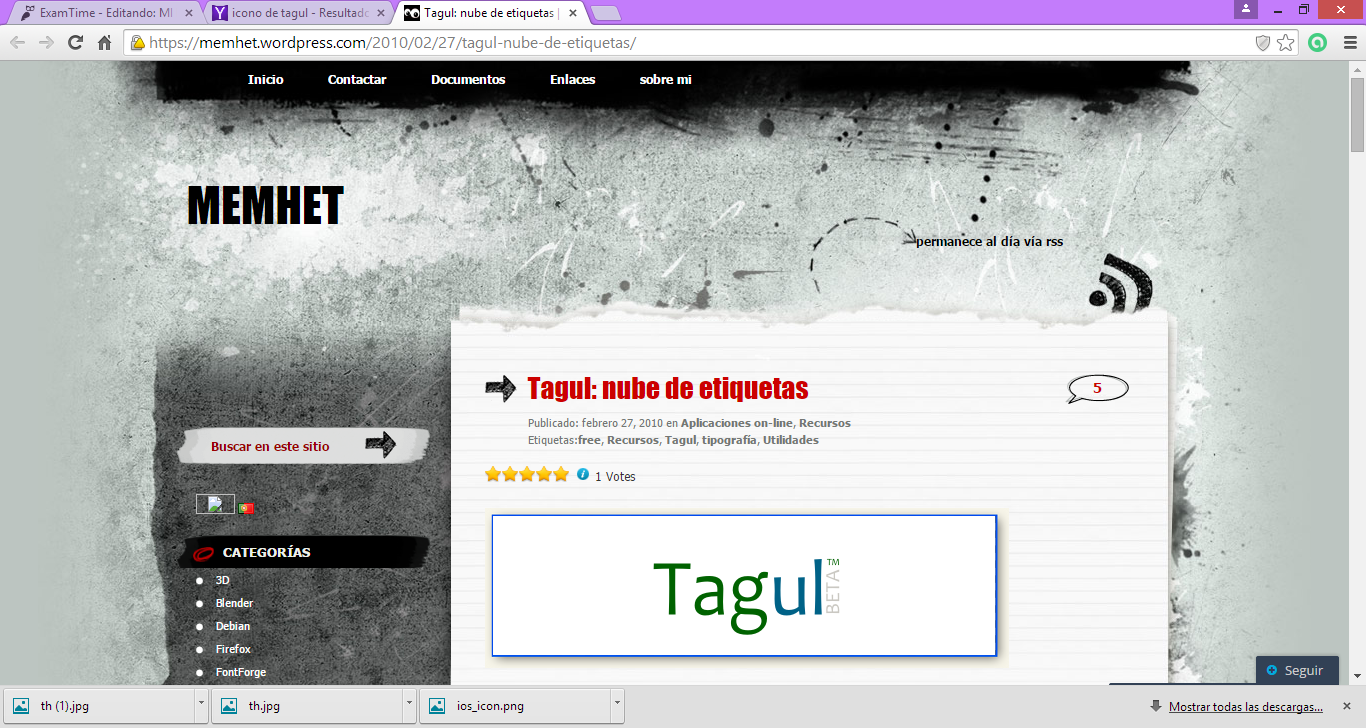Click Mostrar todas las descargas link

[x=1246, y=706]
